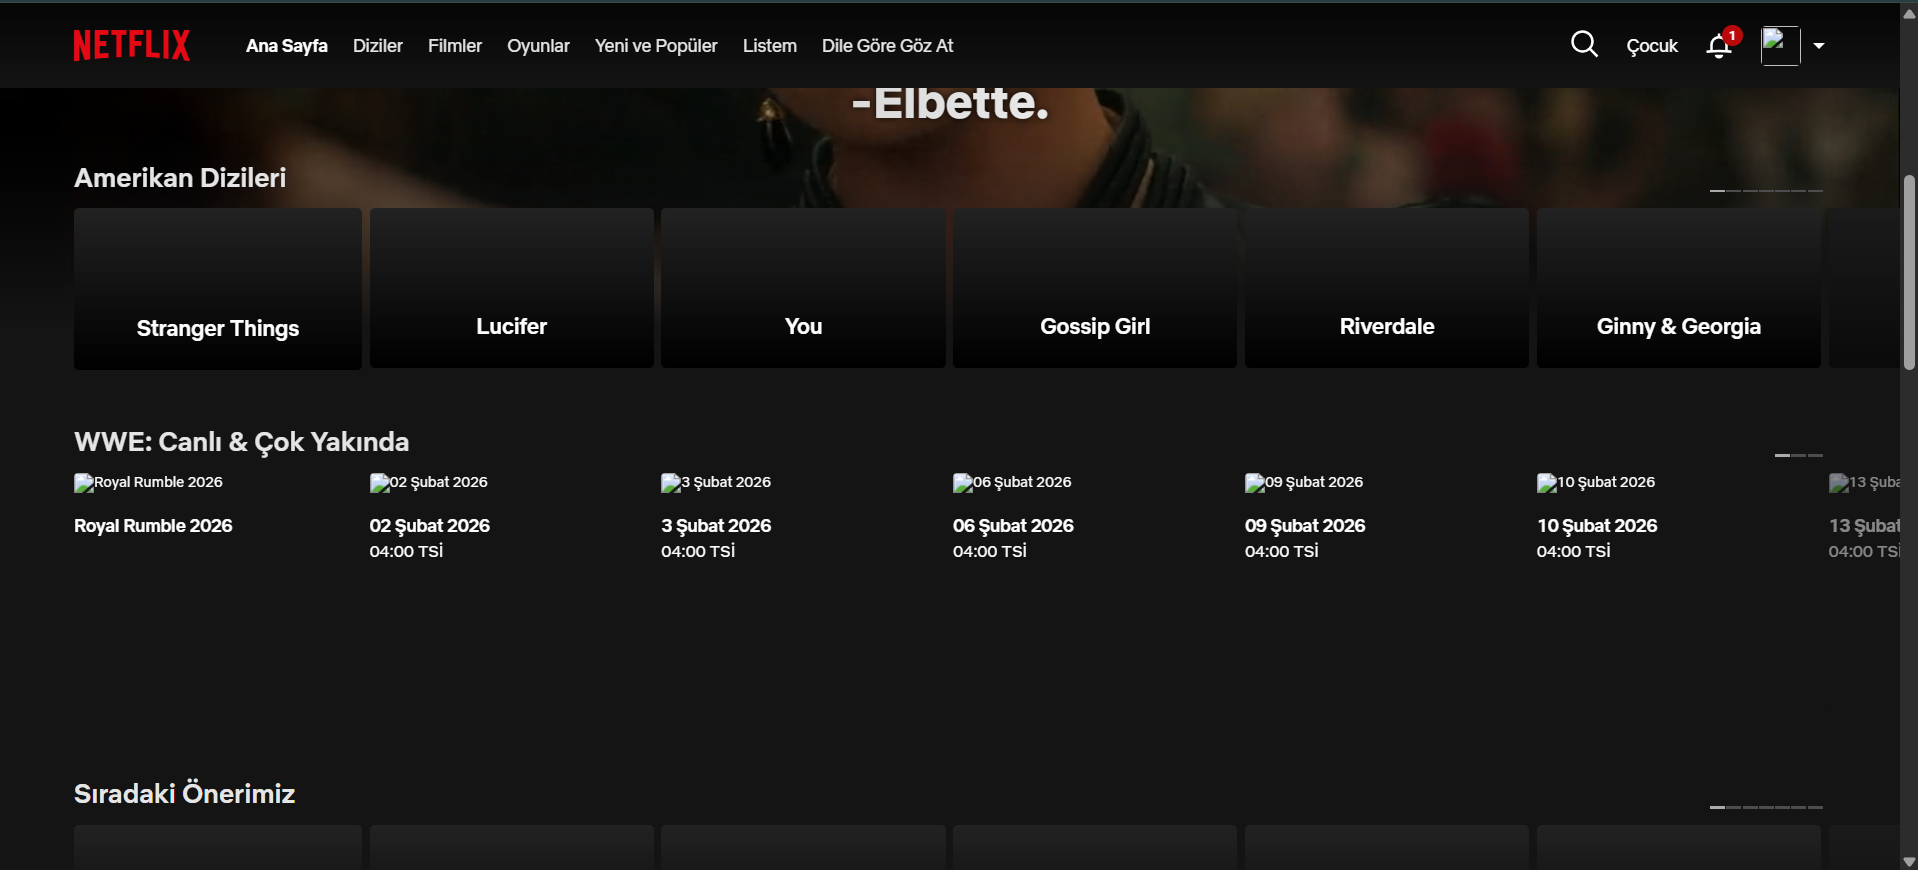
Task: Open the Filmler menu item
Action: (455, 46)
